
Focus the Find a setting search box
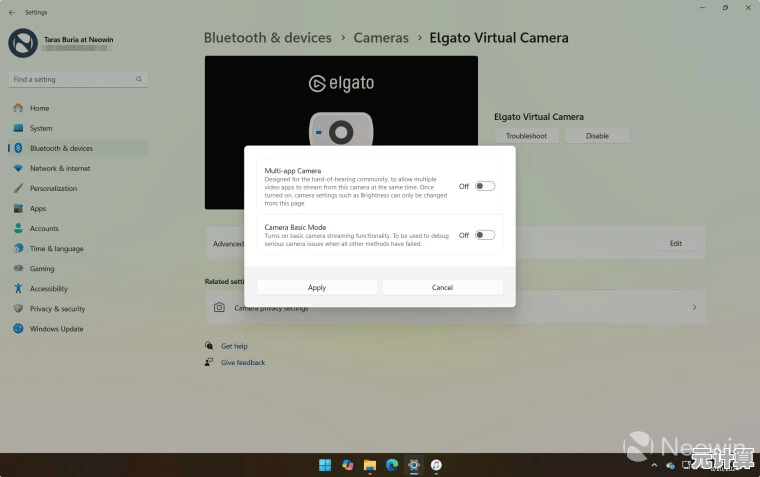(x=70, y=79)
